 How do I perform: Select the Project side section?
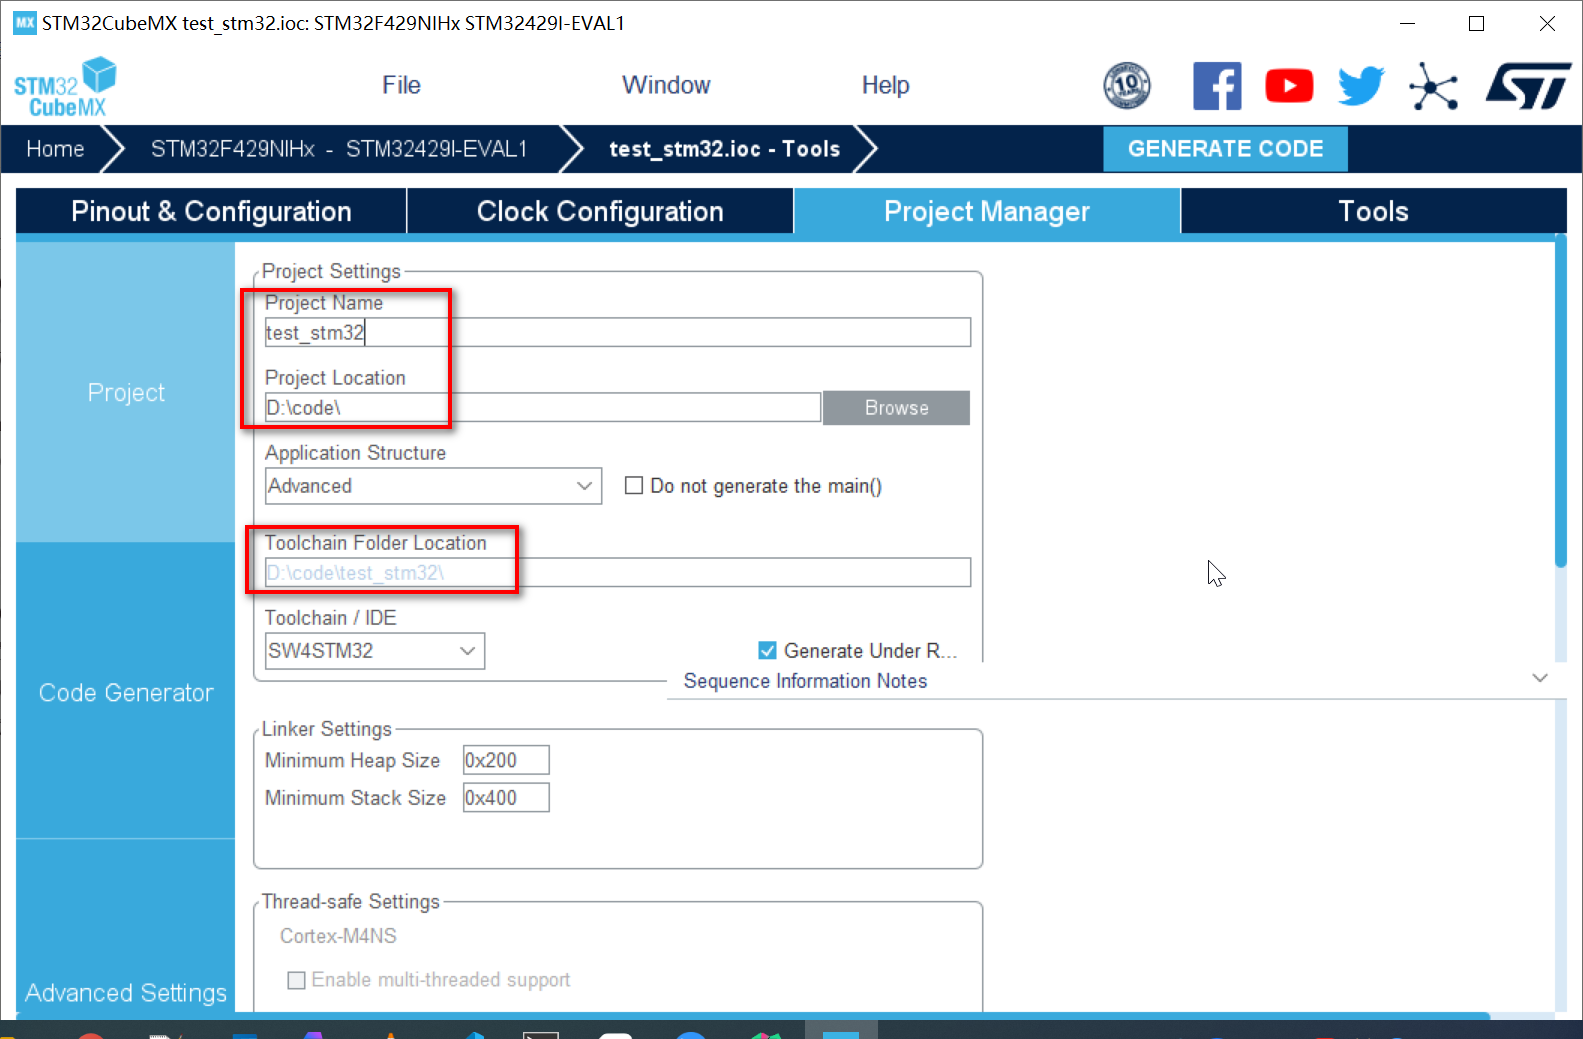125,392
